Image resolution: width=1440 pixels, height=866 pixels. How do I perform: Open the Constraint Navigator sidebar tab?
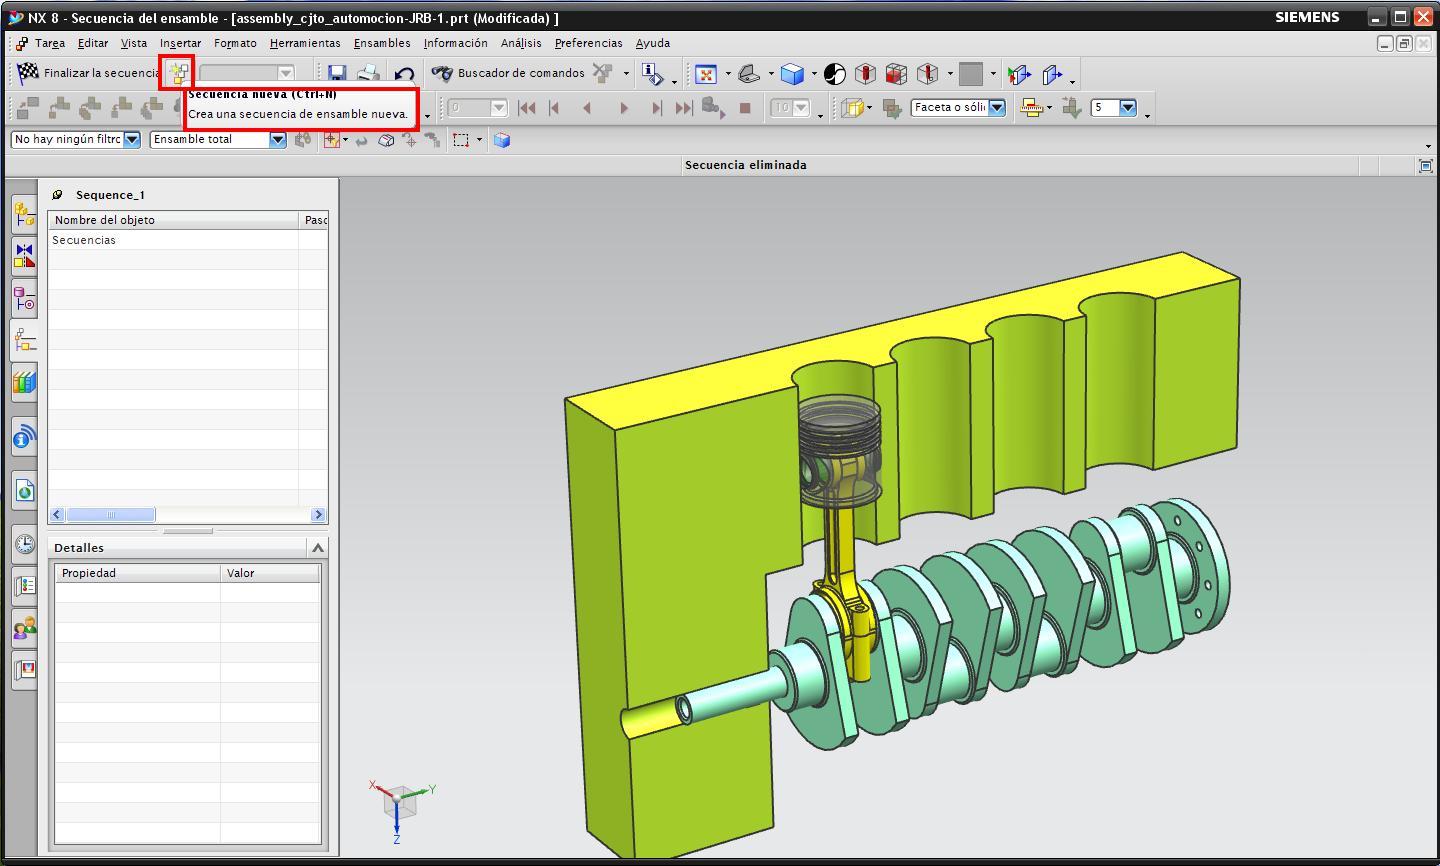(x=24, y=255)
